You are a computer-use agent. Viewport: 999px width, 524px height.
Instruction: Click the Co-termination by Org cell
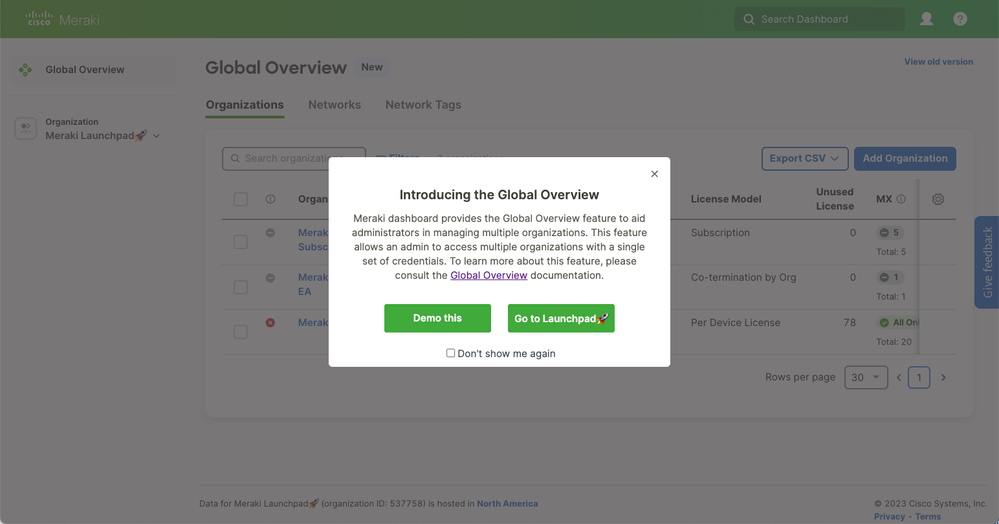tap(743, 277)
